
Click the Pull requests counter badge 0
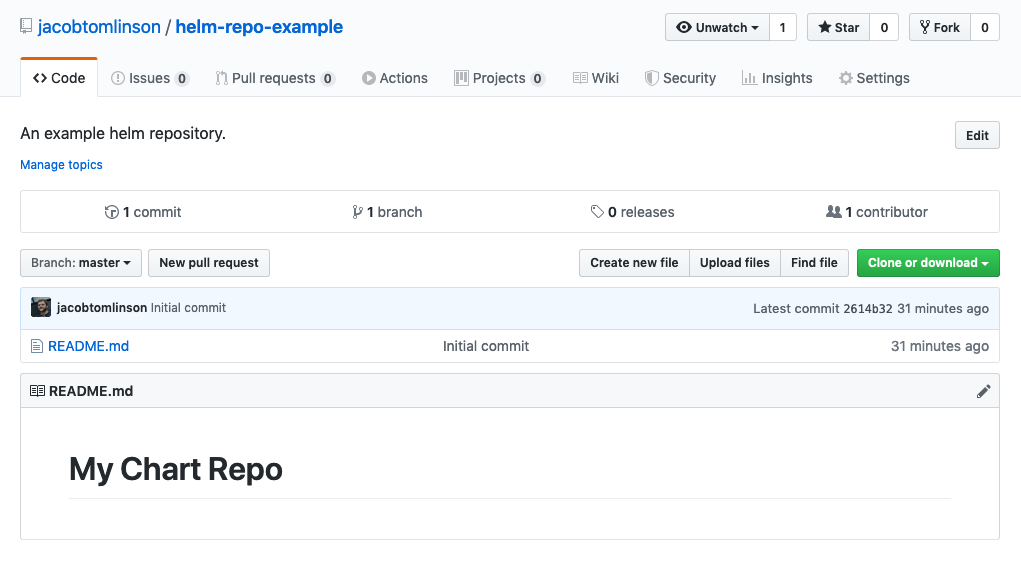328,79
